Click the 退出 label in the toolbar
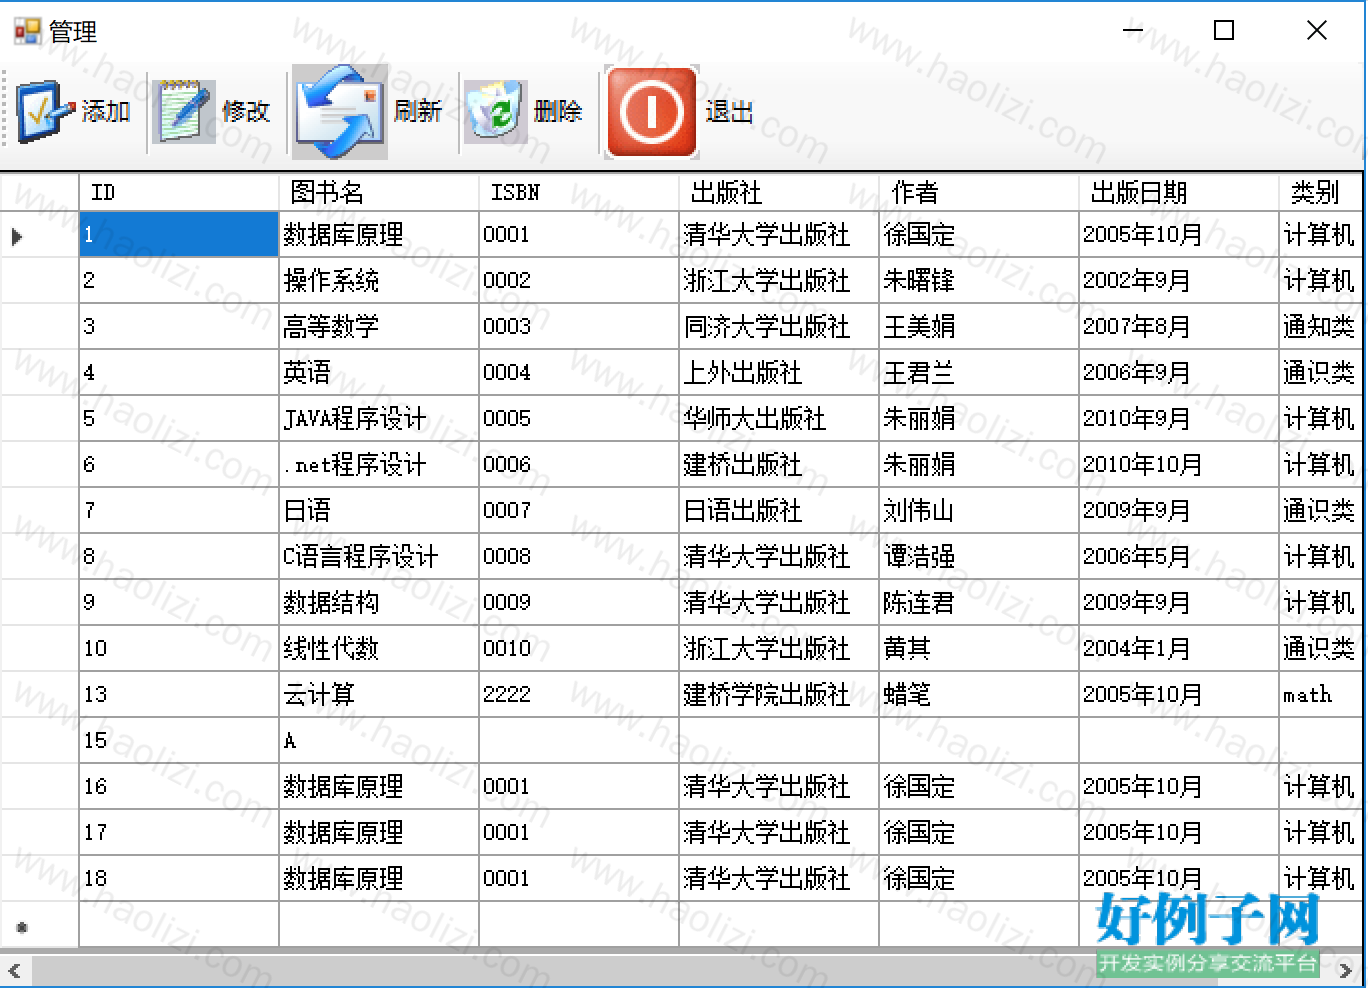 coord(729,112)
